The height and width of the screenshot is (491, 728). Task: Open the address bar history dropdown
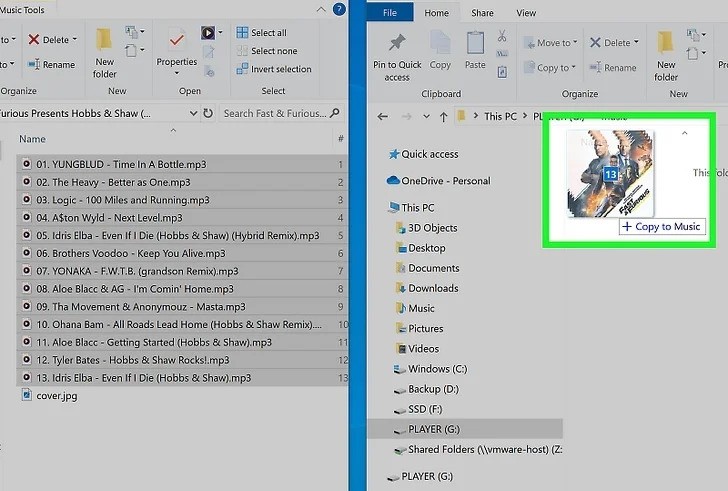(193, 113)
